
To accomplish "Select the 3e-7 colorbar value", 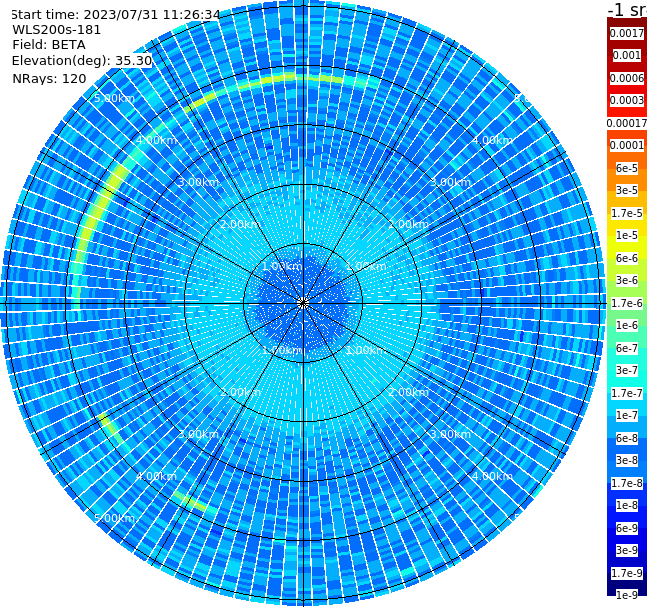I will 627,370.
